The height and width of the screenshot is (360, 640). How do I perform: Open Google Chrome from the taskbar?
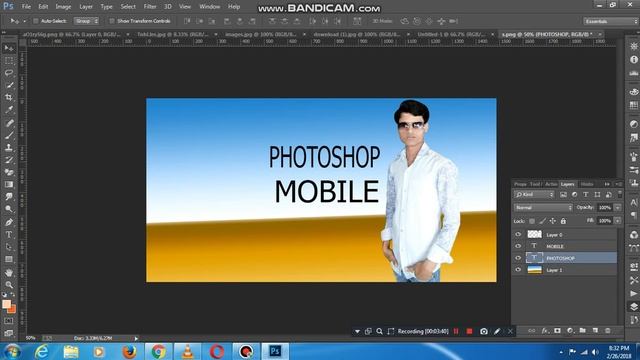click(158, 351)
